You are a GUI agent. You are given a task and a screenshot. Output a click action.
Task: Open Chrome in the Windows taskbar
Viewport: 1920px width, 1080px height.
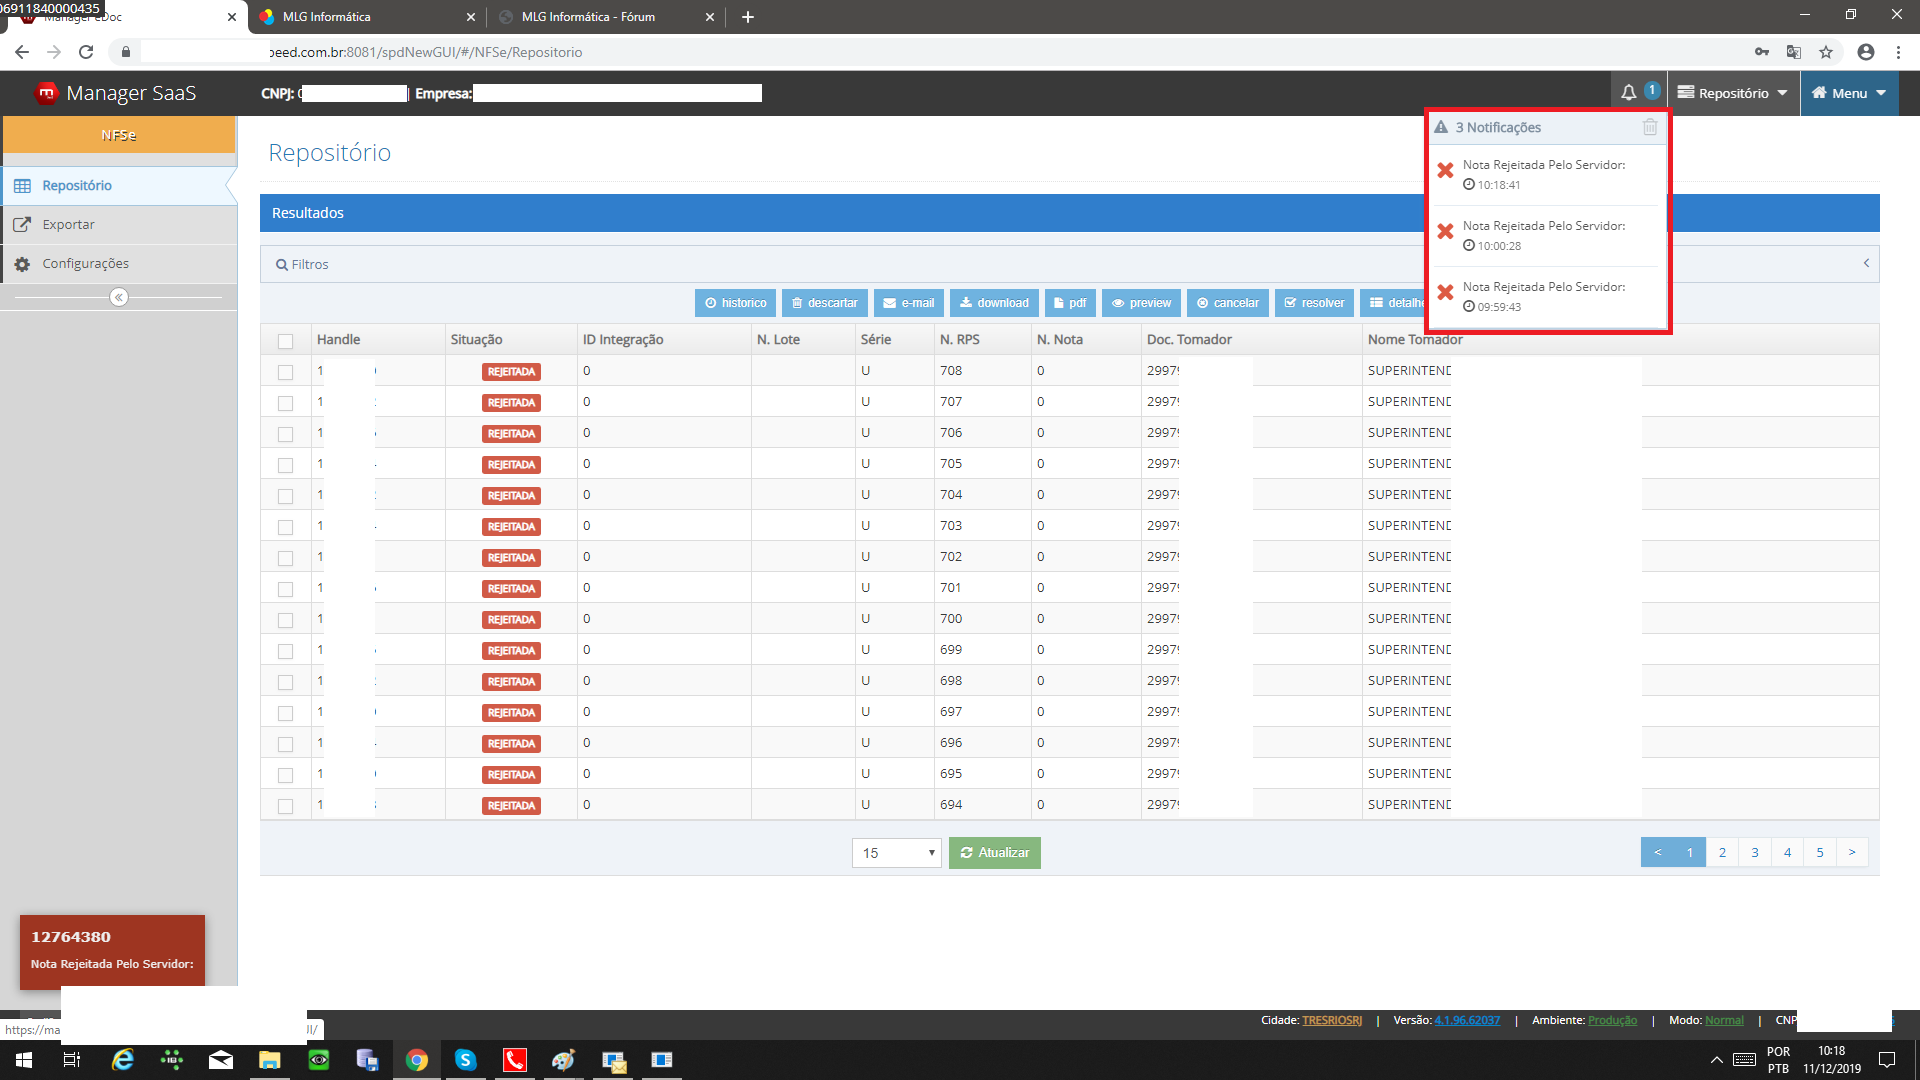pos(417,1060)
